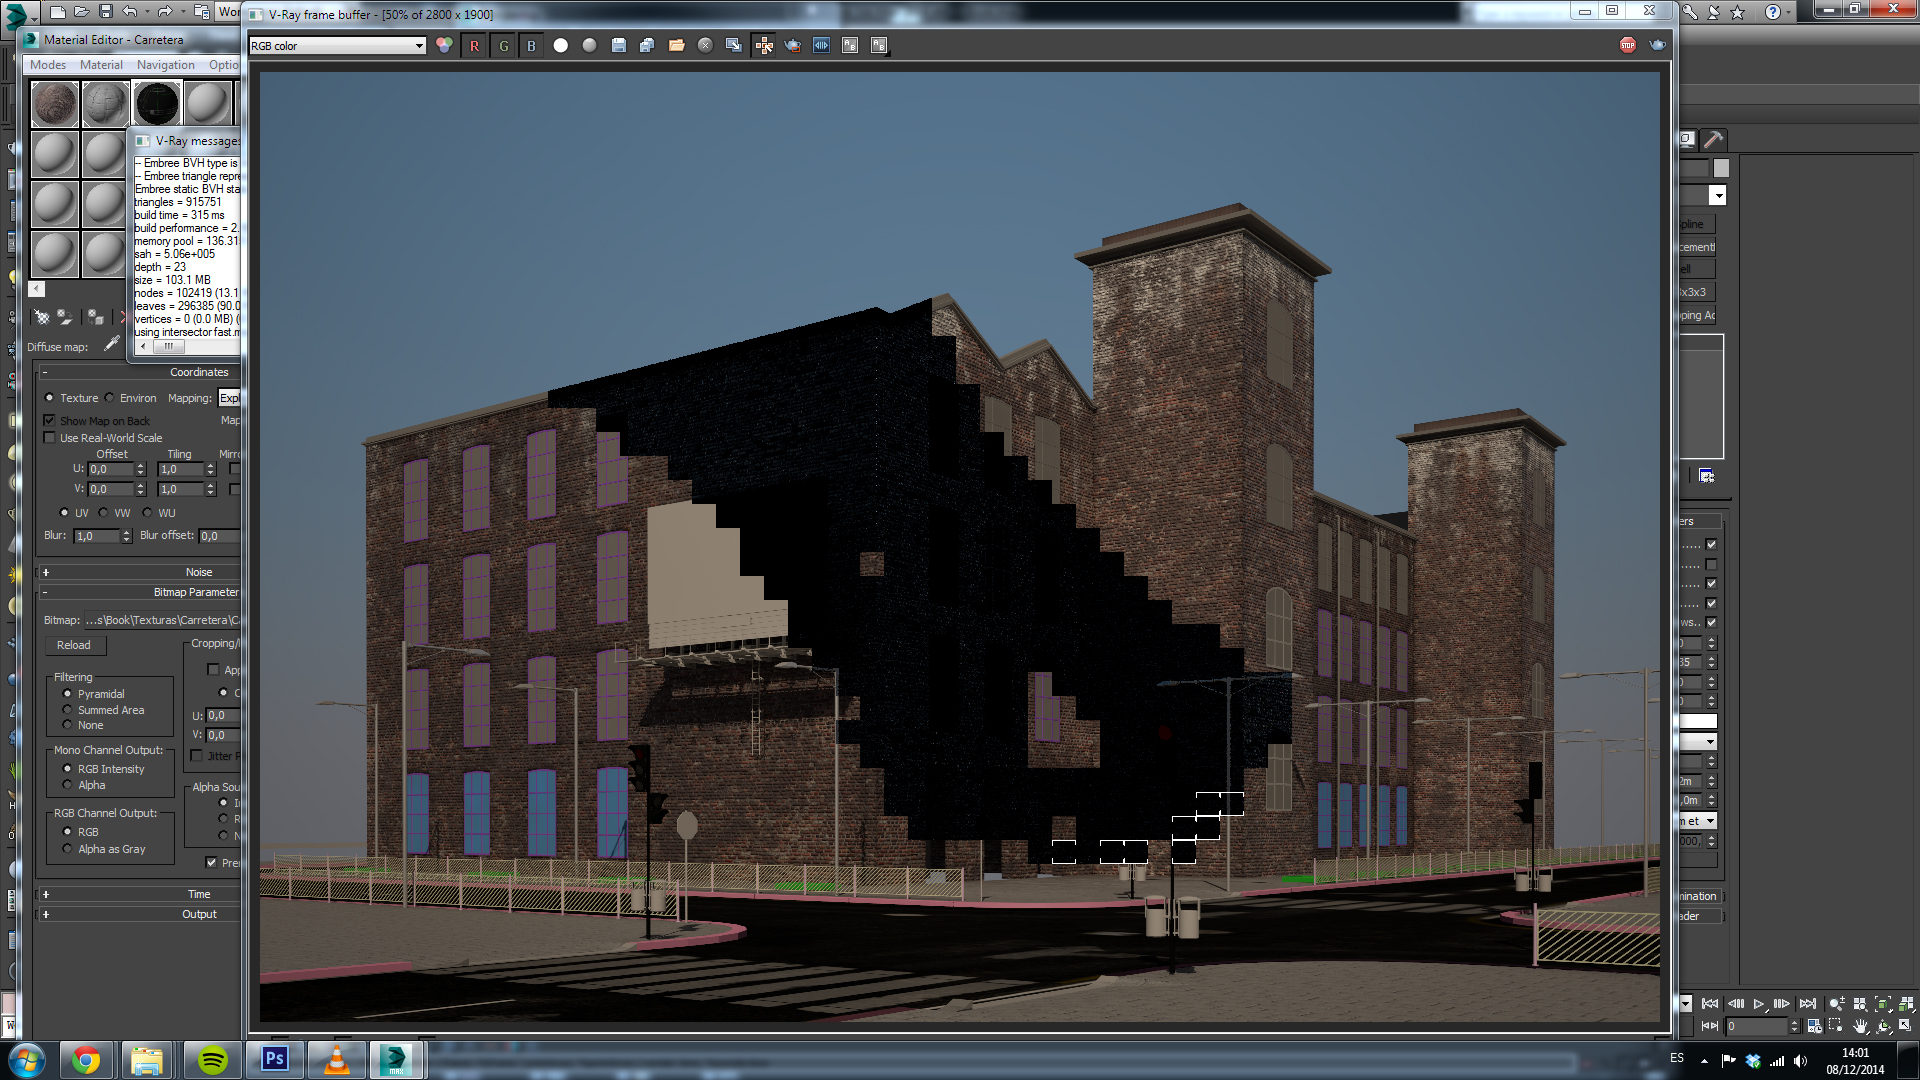Screen dimensions: 1920x1080
Task: Toggle the red channel button
Action: coord(474,46)
